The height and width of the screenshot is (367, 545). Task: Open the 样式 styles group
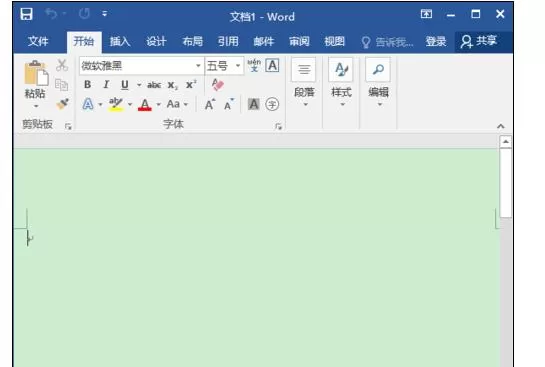point(341,83)
